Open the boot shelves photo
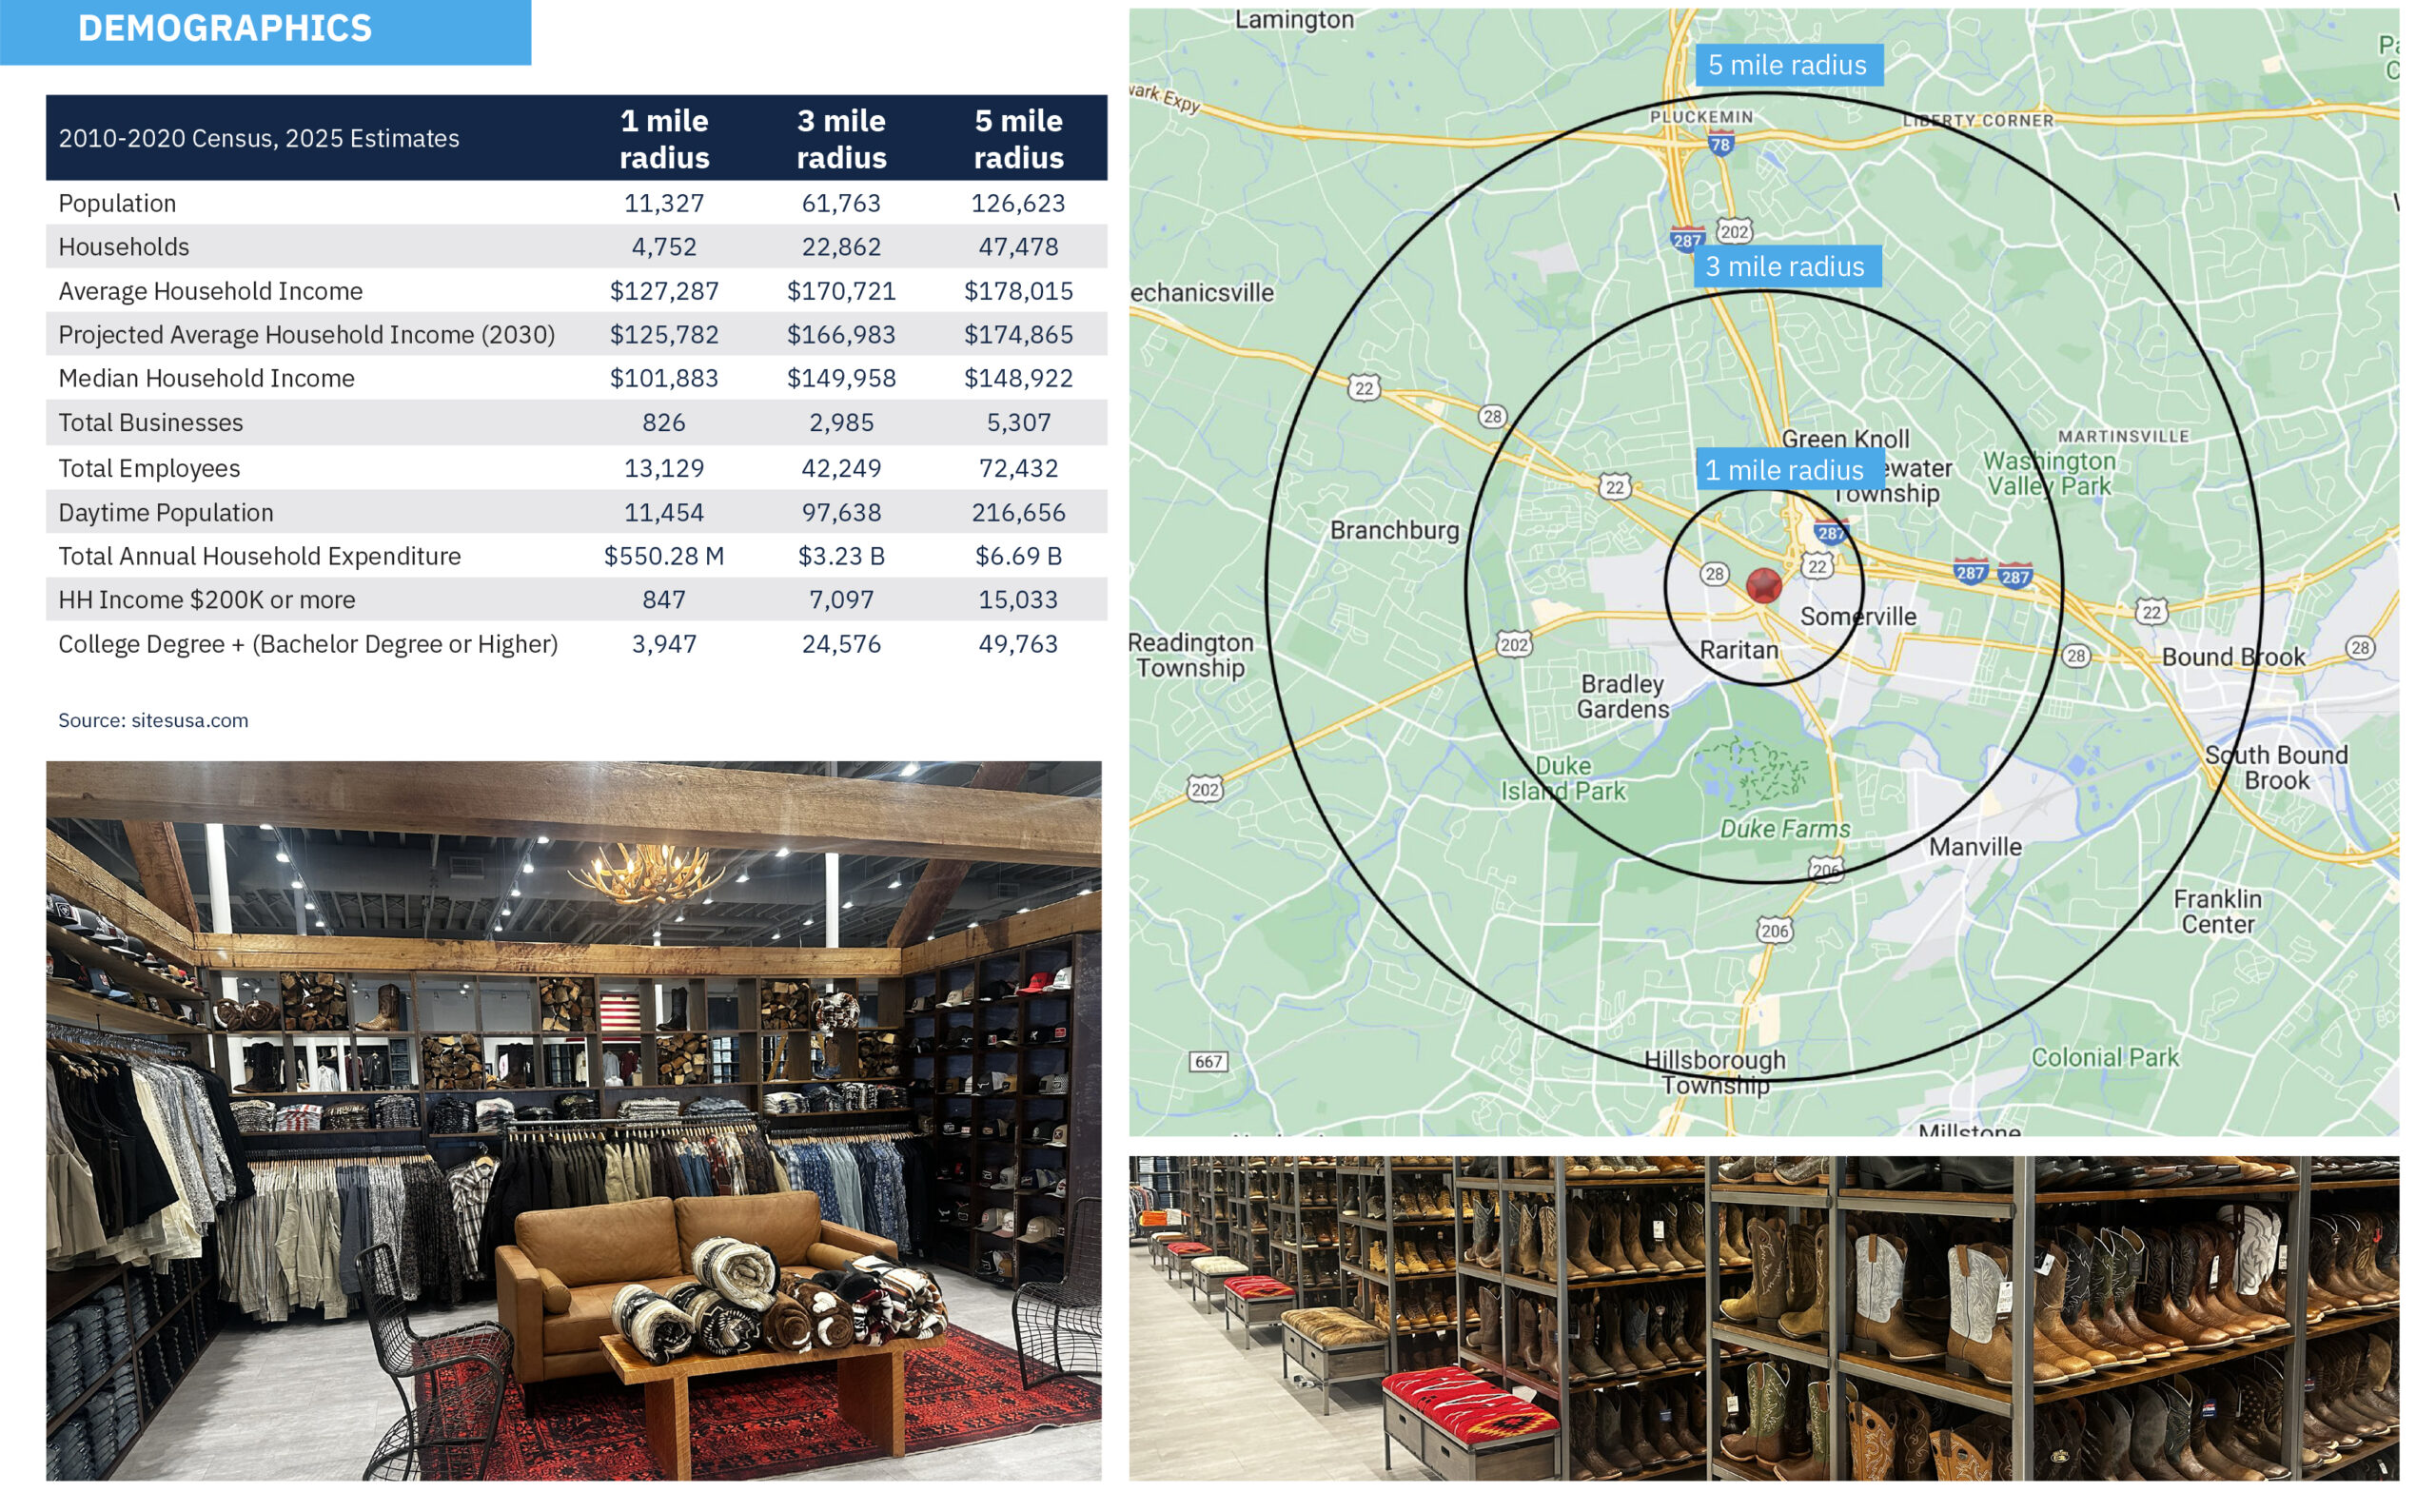Viewport: 2436px width, 1512px height. [x=1763, y=1318]
